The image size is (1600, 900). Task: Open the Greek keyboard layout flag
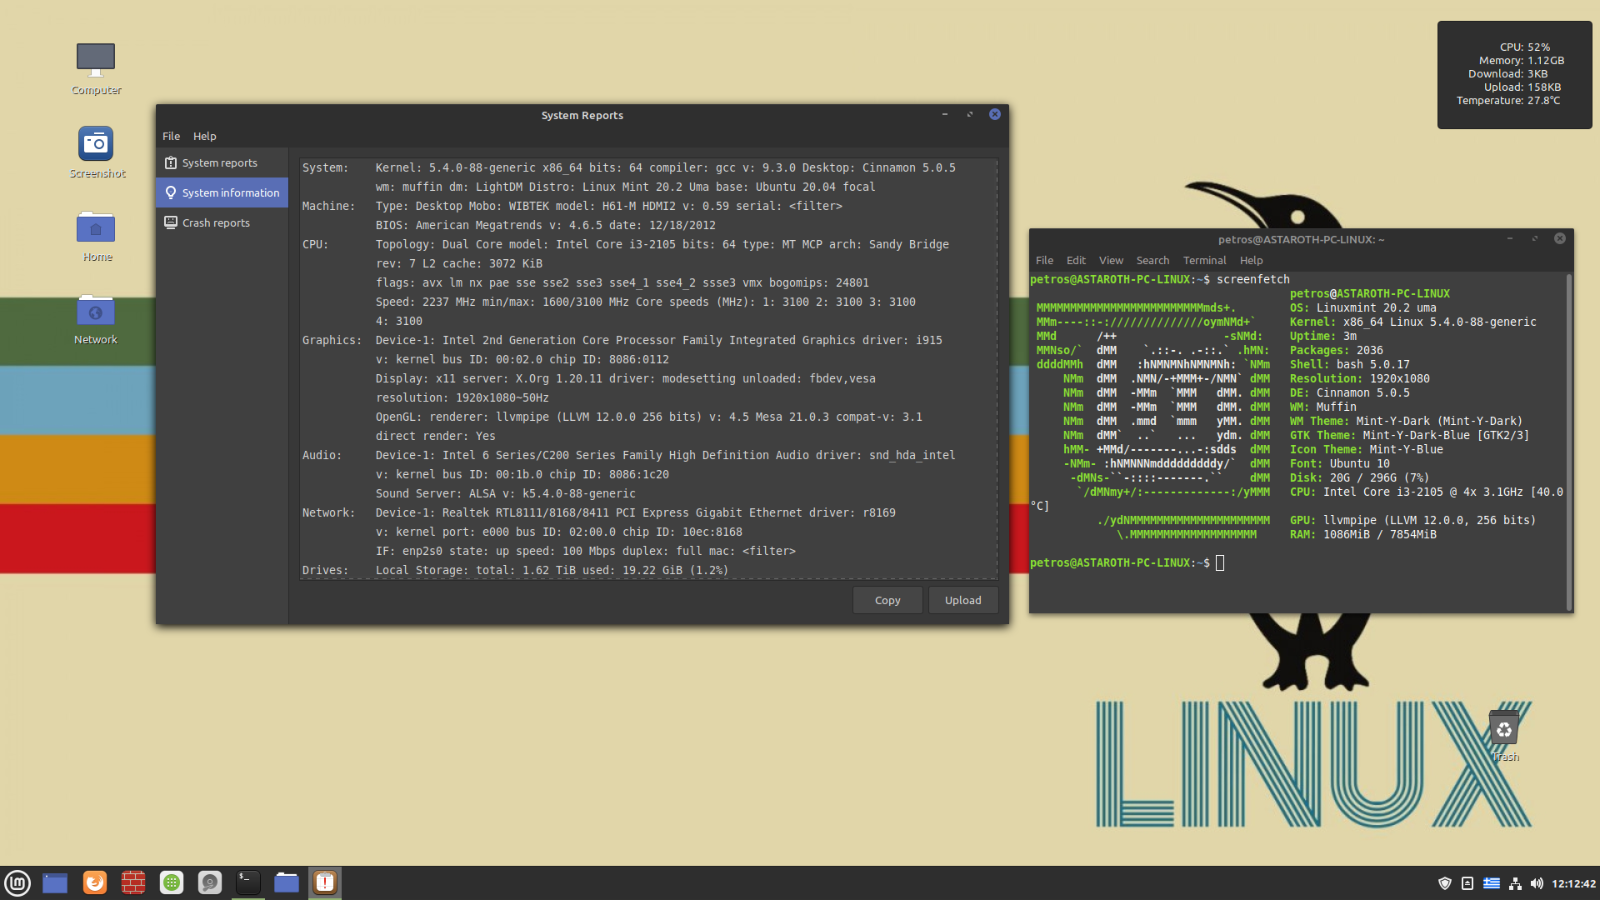tap(1491, 884)
